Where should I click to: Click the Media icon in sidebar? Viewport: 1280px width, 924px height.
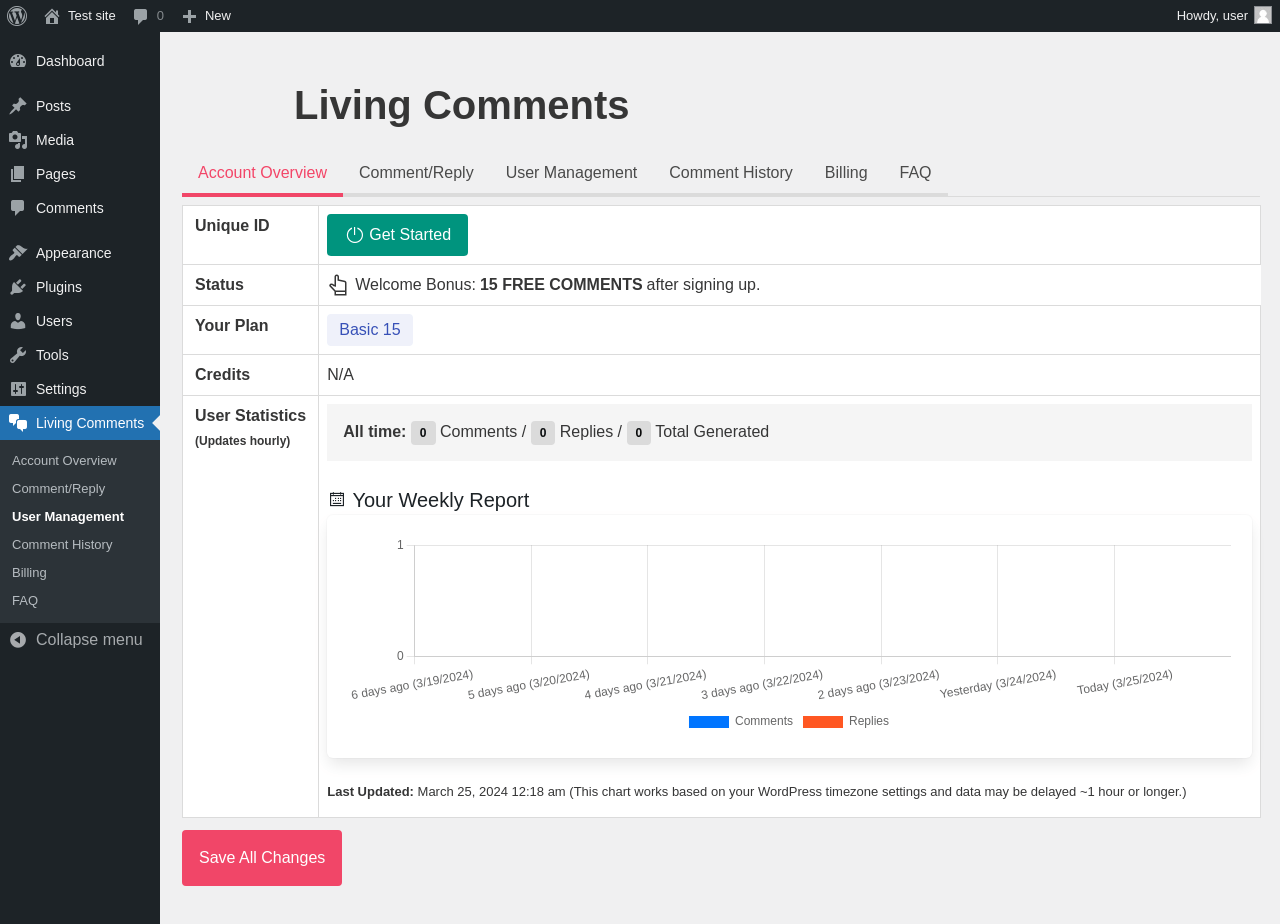tap(18, 140)
